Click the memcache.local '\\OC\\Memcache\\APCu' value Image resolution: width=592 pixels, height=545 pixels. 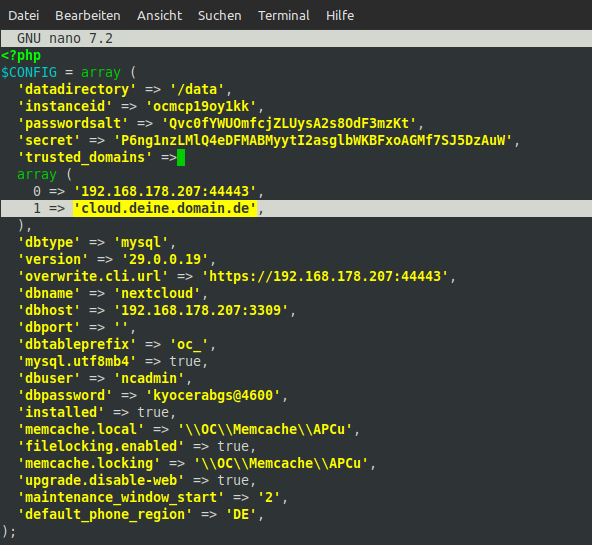pyautogui.click(x=265, y=429)
